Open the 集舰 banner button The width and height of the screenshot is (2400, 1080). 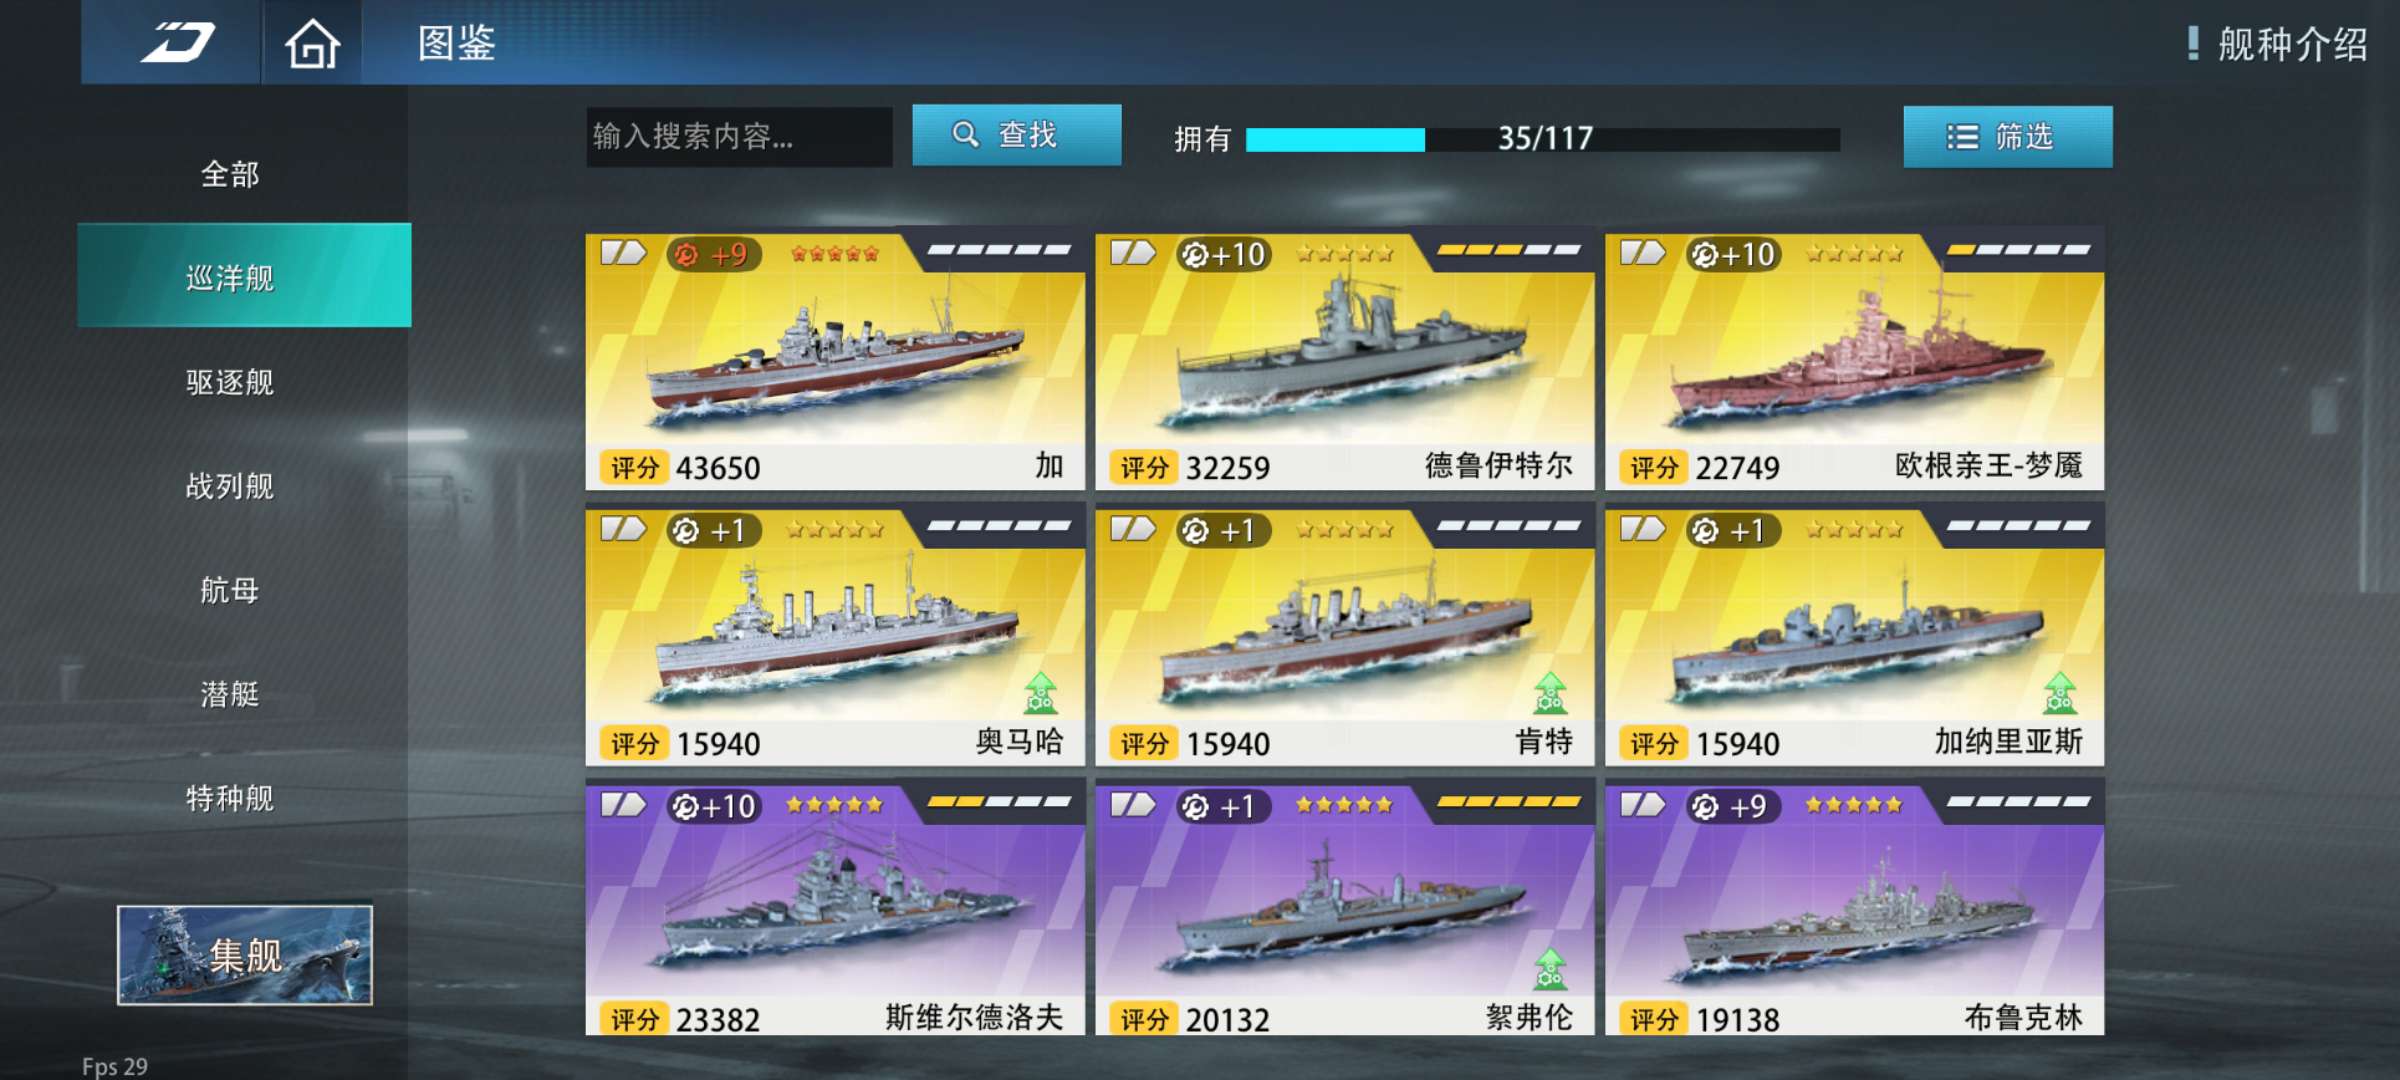point(245,955)
